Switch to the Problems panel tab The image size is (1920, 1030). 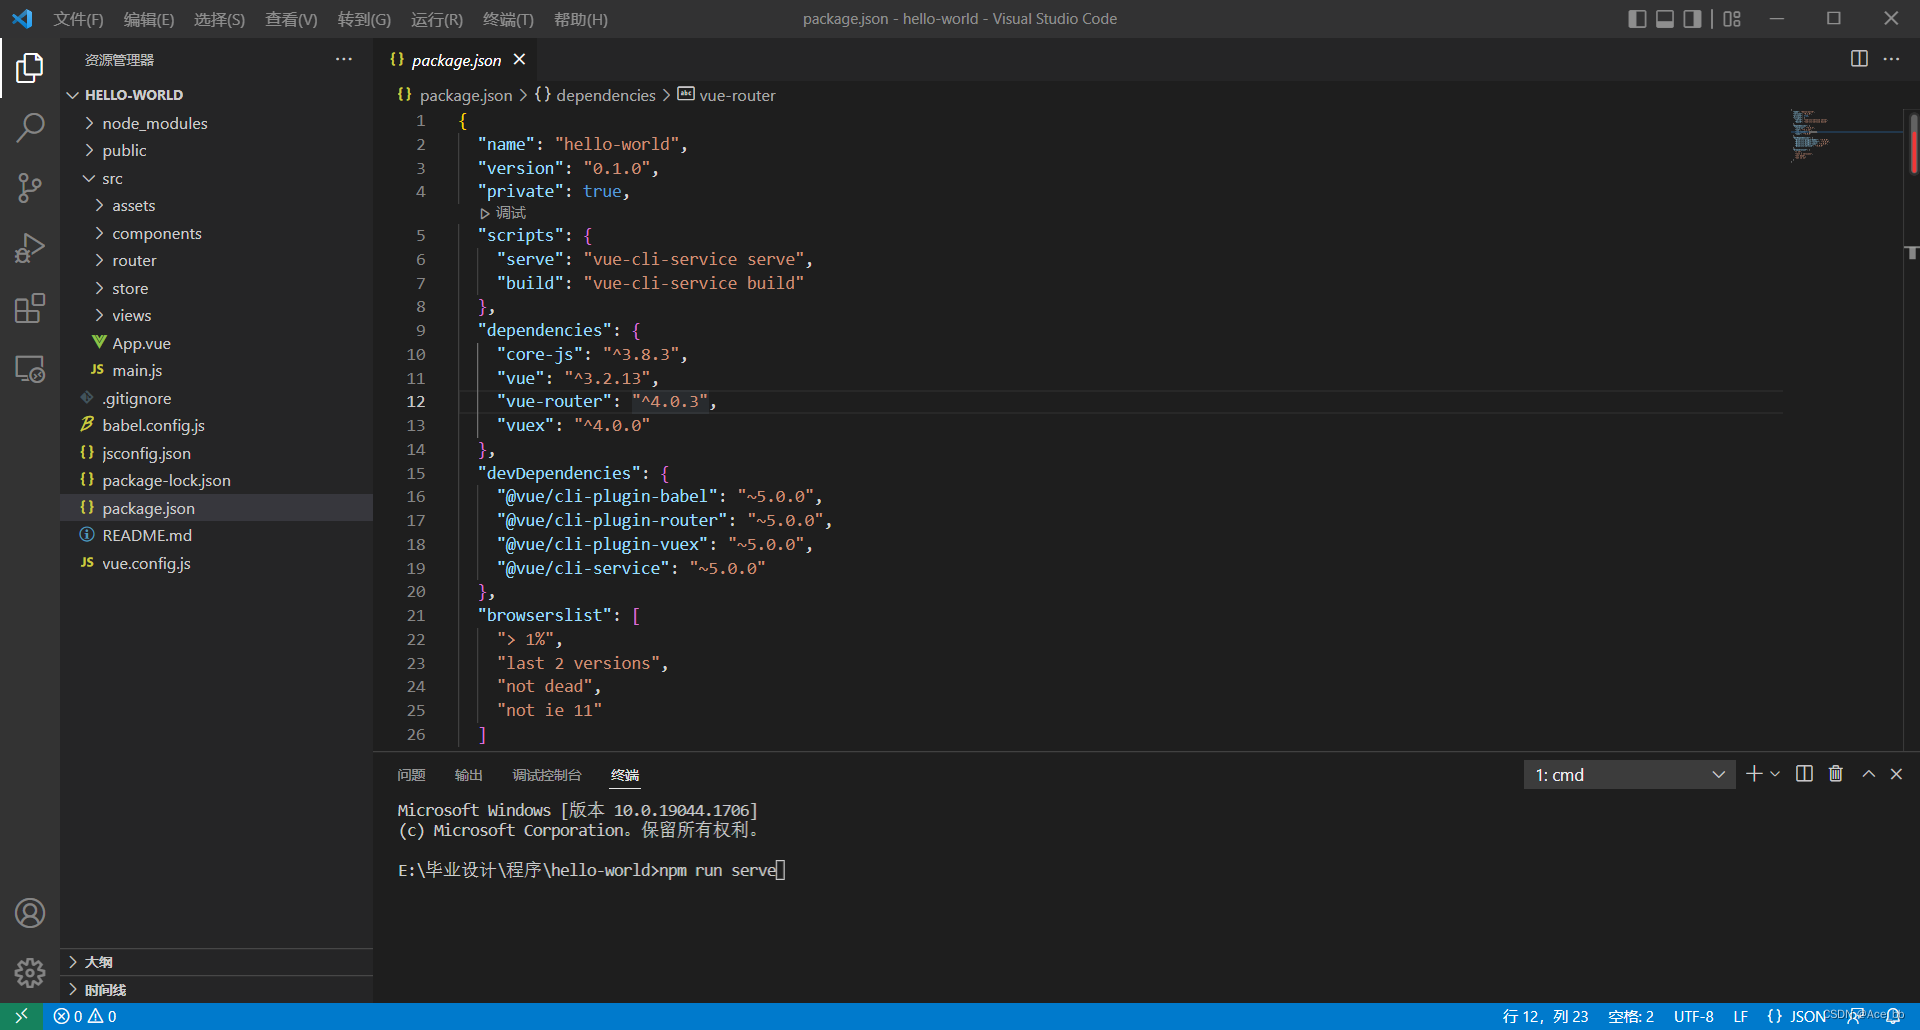pos(411,775)
